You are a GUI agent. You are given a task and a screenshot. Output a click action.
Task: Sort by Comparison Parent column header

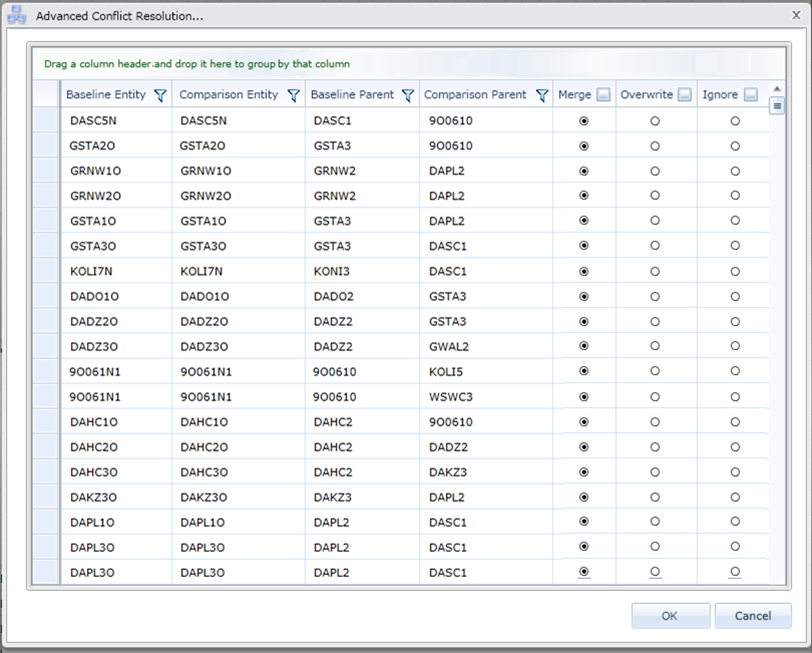(475, 95)
